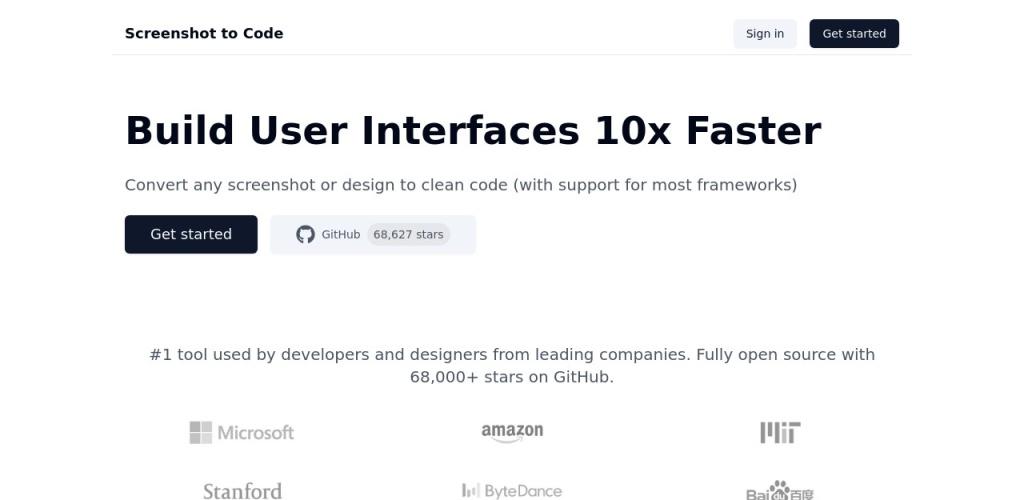The width and height of the screenshot is (1024, 500).
Task: Go home via Screenshot to Code title
Action: pos(204,33)
